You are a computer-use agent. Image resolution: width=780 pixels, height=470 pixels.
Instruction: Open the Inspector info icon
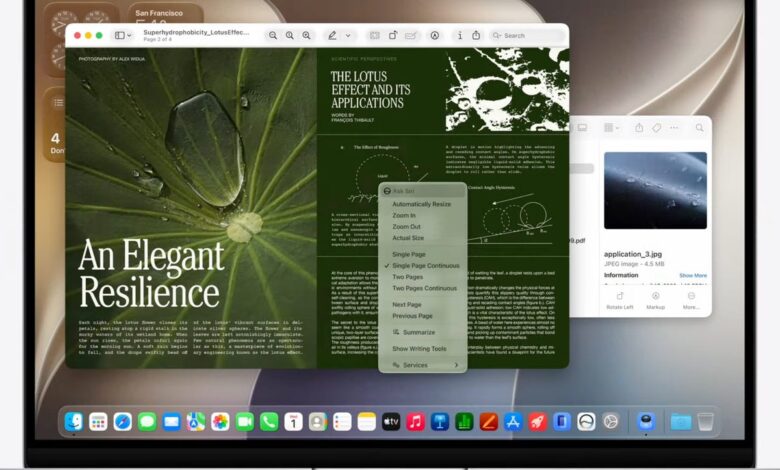click(x=460, y=35)
